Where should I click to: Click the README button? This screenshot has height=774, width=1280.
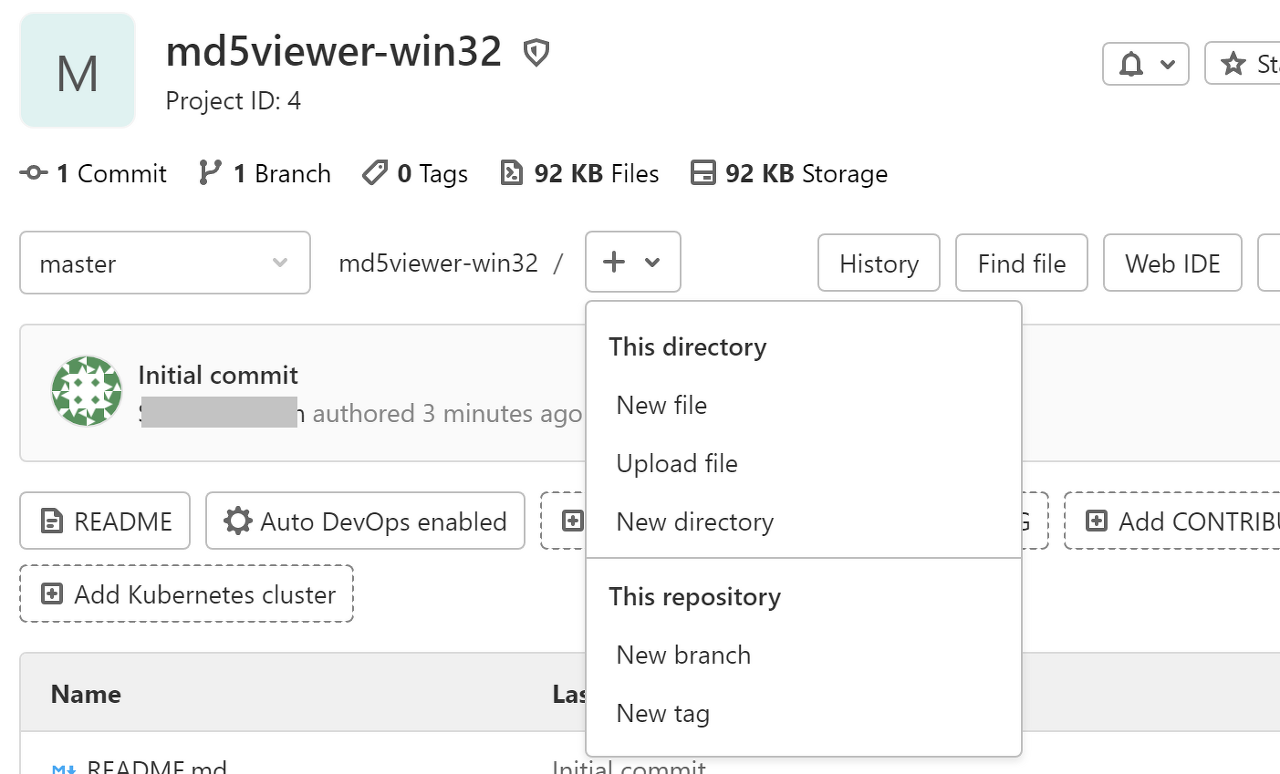click(x=105, y=521)
